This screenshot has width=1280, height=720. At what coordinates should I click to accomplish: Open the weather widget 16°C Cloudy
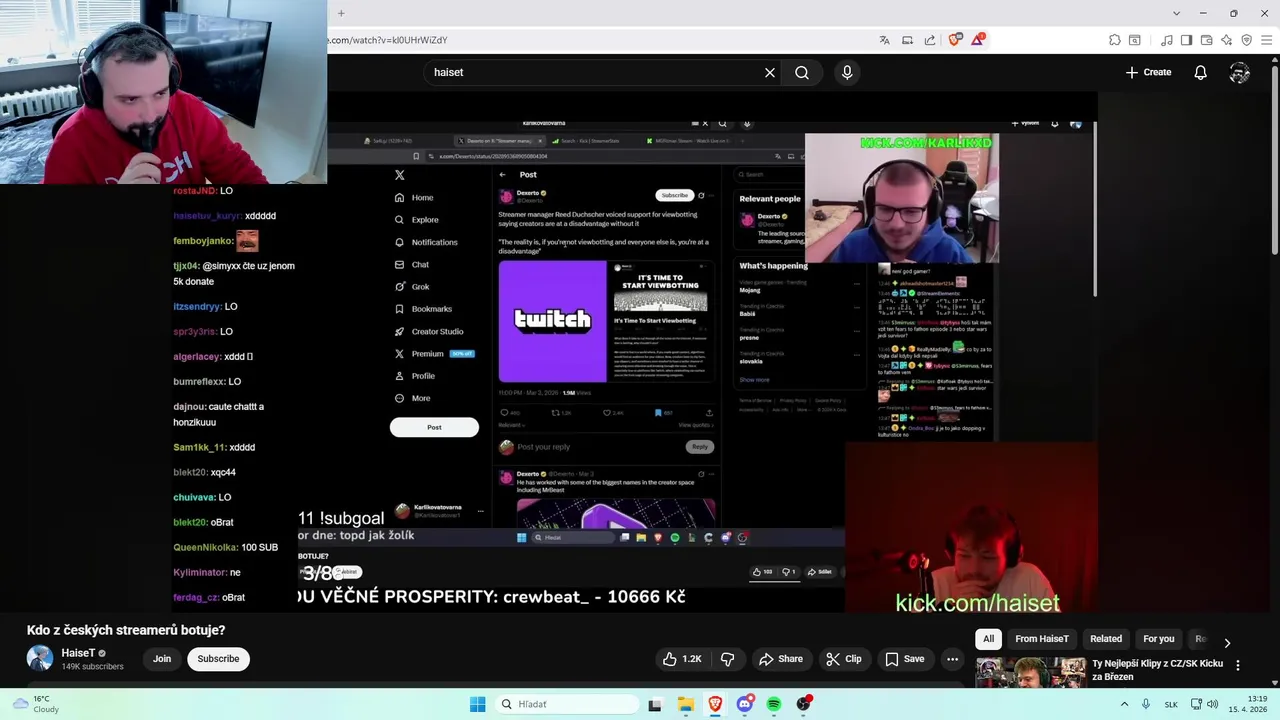[36, 704]
